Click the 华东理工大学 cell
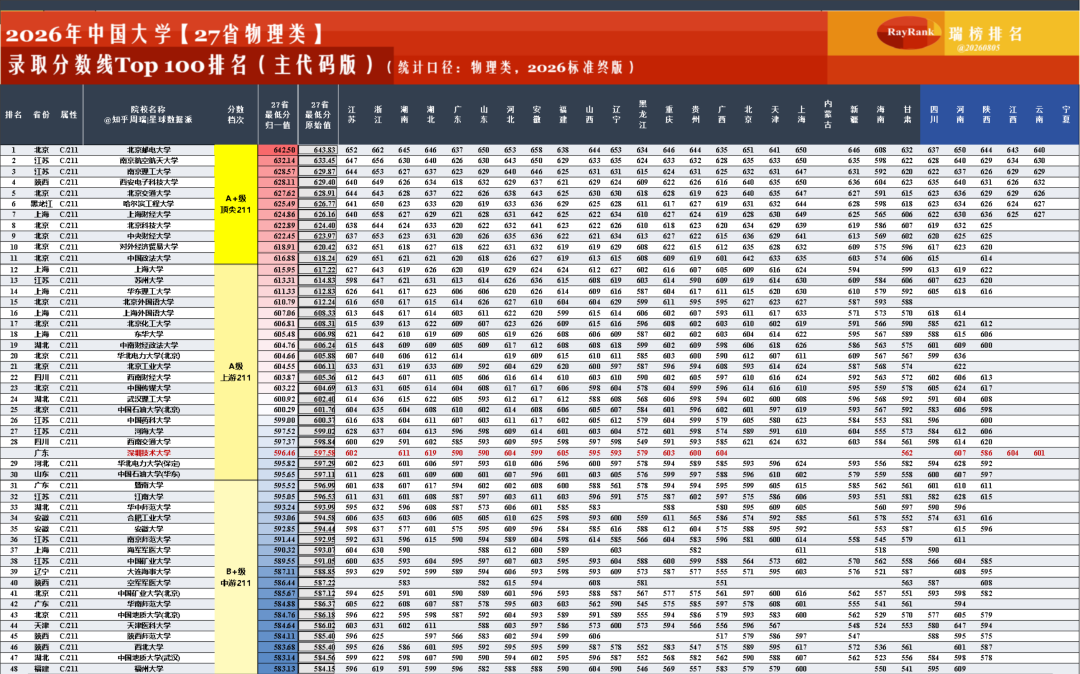Screen dimensions: 1080x674 pos(149,291)
